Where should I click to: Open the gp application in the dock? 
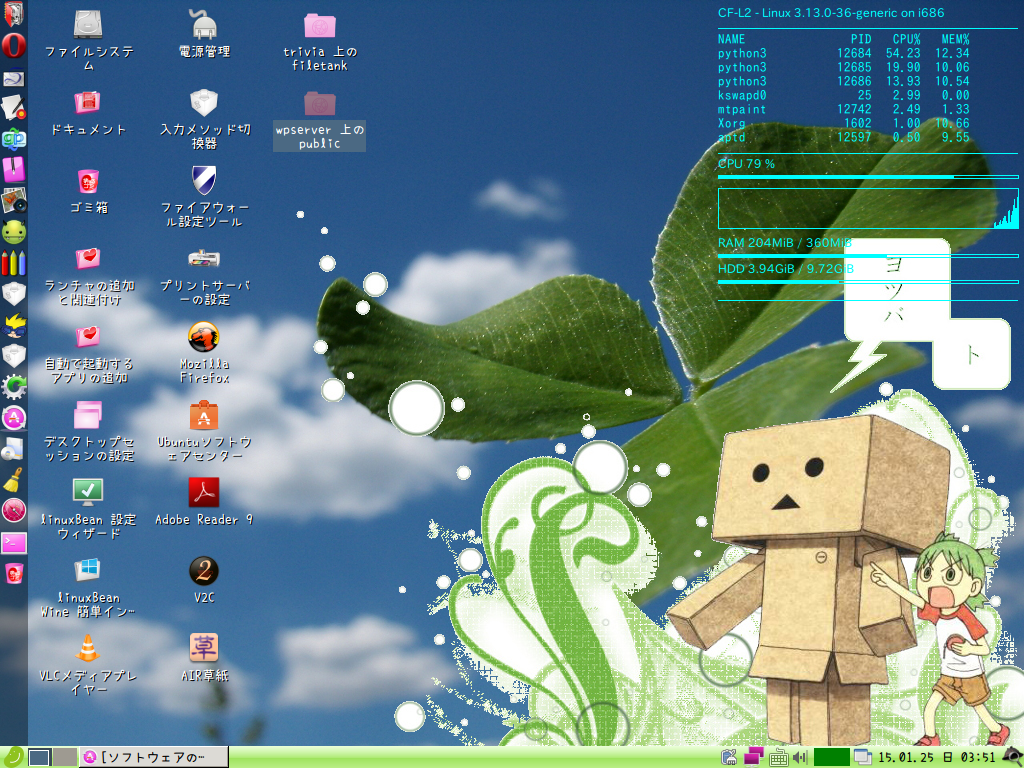[x=13, y=139]
